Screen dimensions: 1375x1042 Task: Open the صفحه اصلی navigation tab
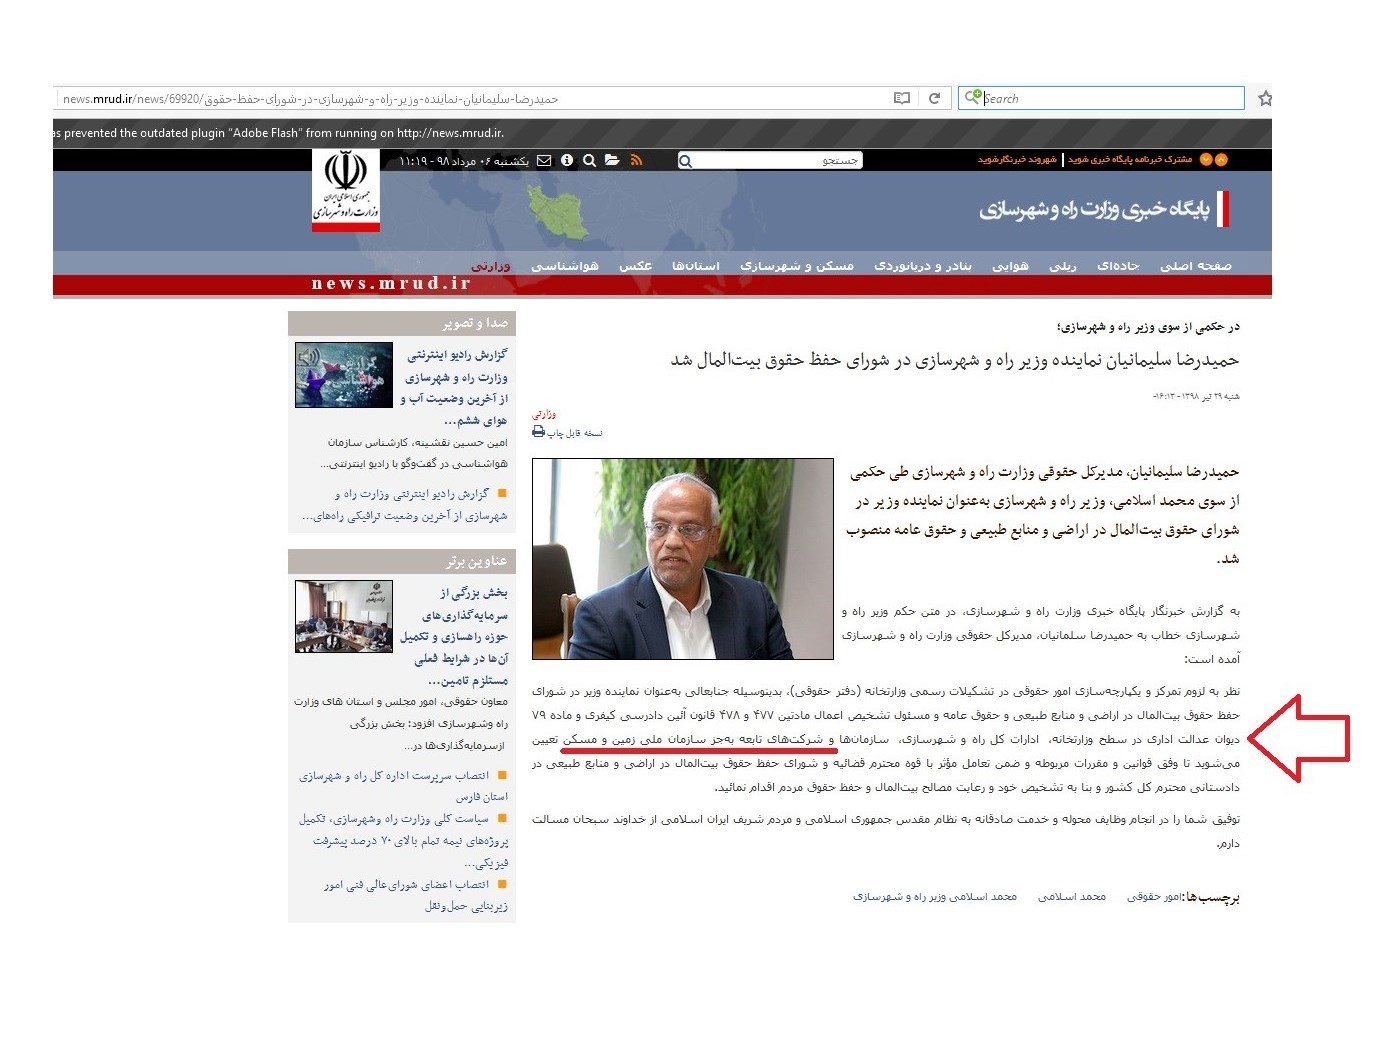tap(1195, 266)
